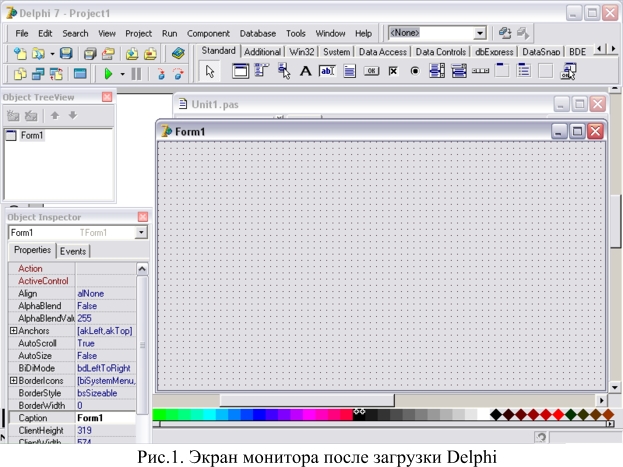Image resolution: width=623 pixels, height=467 pixels.
Task: Click Remove file from project icon
Action: click(x=150, y=53)
